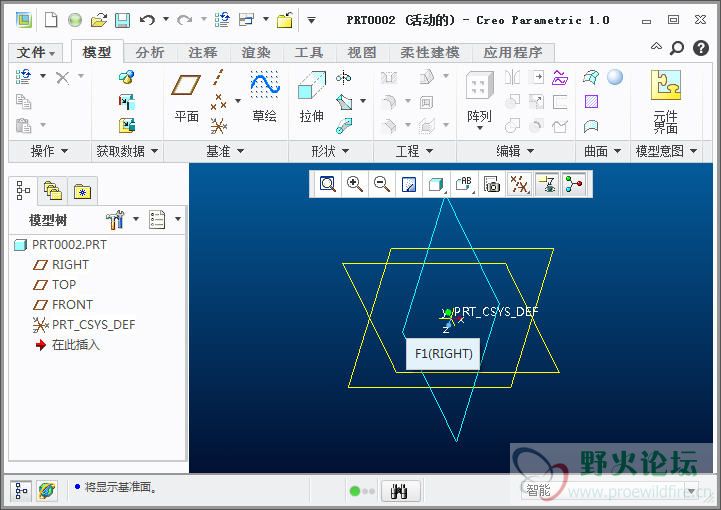Viewport: 721px width, 510px height.
Task: Click the New file icon
Action: pyautogui.click(x=51, y=20)
